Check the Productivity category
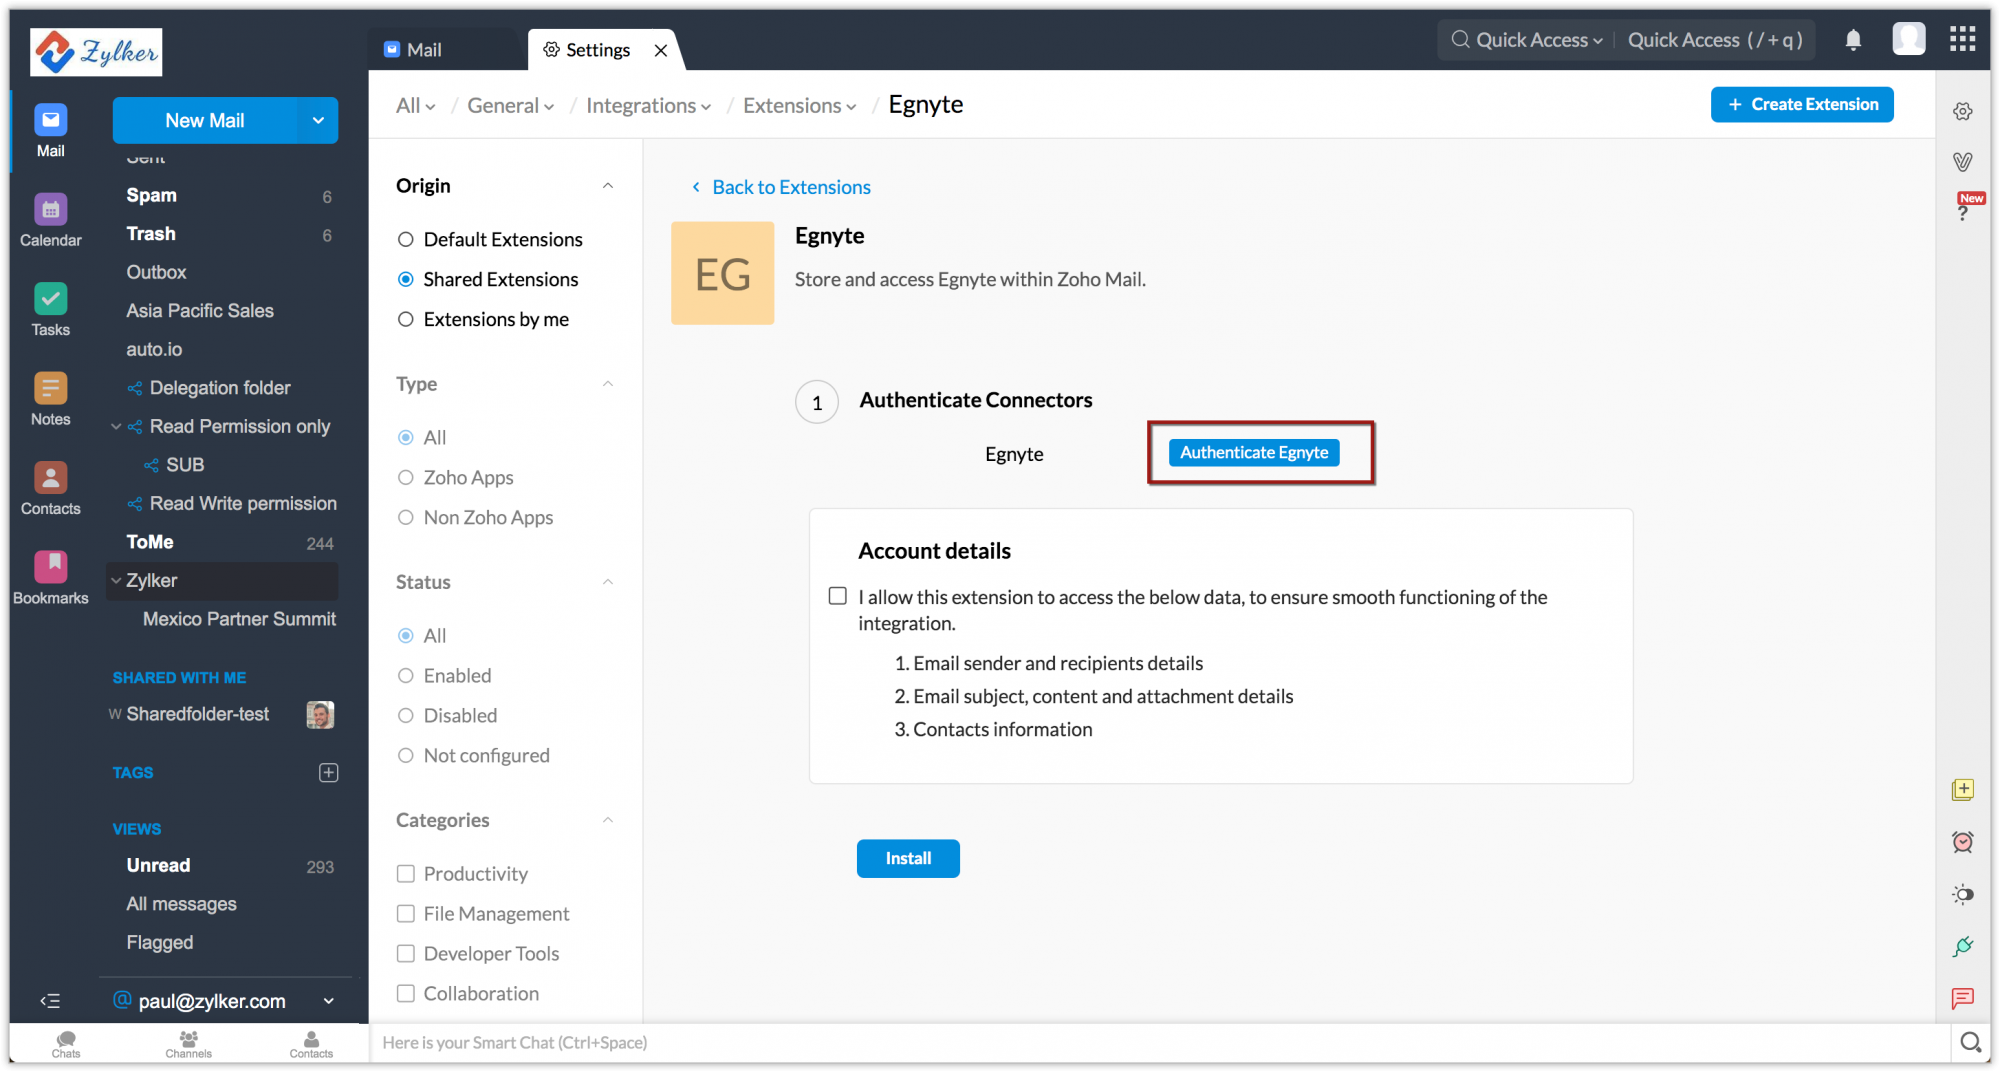The image size is (2000, 1072). pyautogui.click(x=406, y=873)
